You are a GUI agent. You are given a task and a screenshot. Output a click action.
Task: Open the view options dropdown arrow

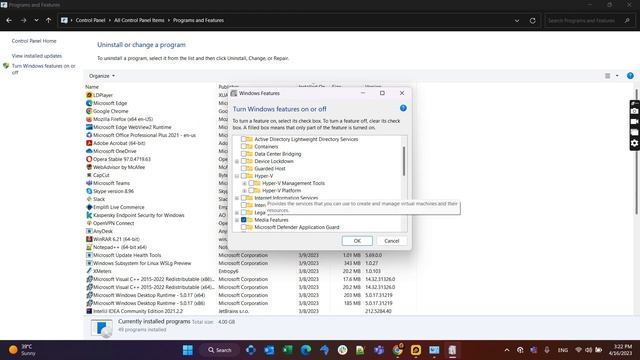pos(617,76)
